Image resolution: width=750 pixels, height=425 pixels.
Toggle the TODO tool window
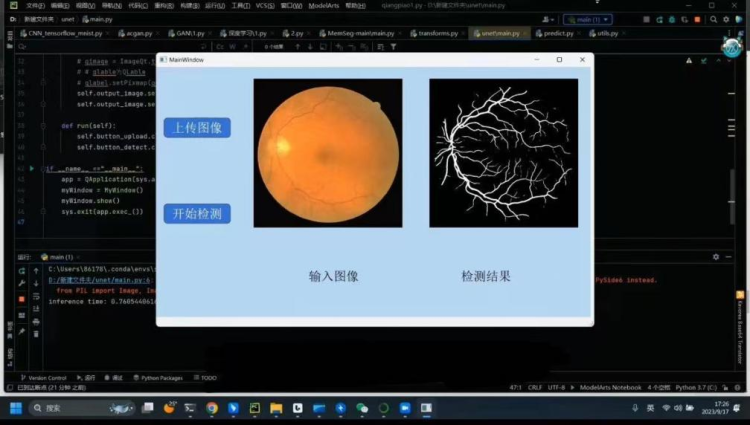(x=207, y=378)
